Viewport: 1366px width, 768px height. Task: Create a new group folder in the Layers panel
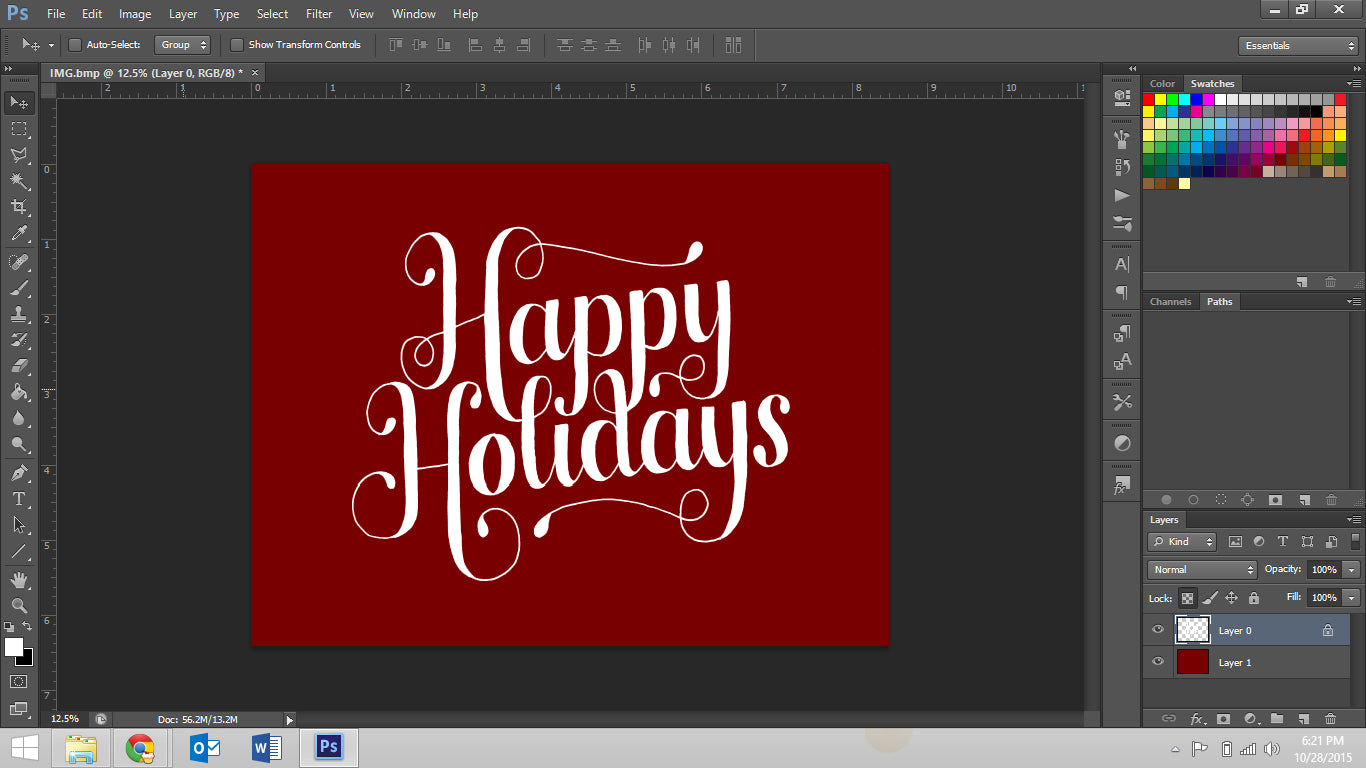pos(1277,718)
